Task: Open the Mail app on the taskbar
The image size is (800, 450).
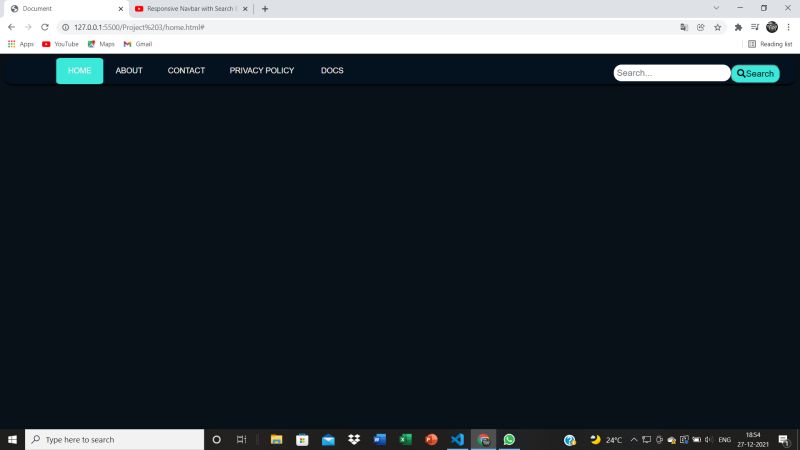Action: coord(328,439)
